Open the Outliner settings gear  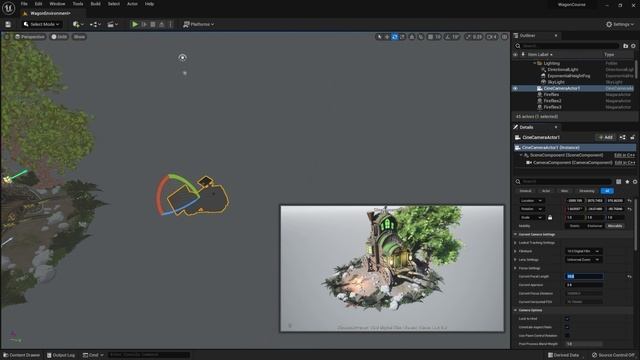[x=633, y=46]
